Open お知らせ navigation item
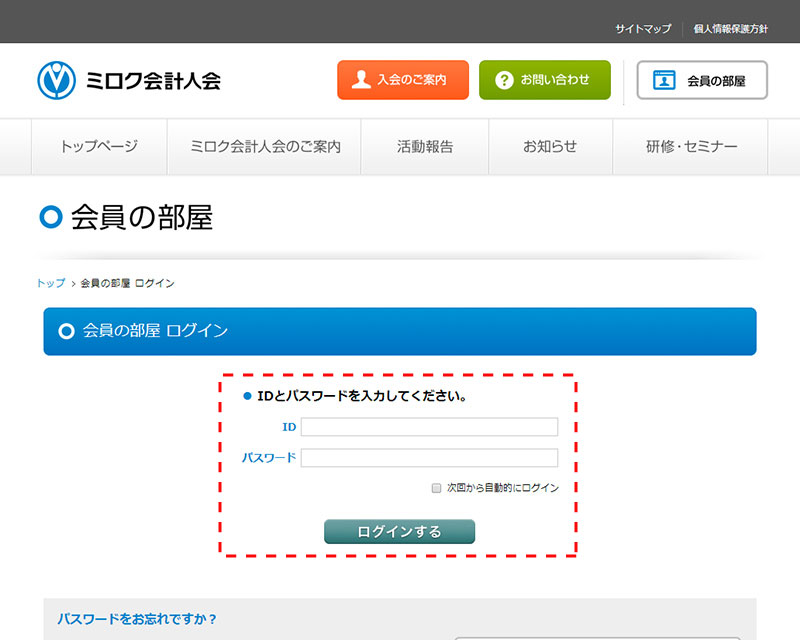Viewport: 800px width, 640px height. tap(550, 146)
